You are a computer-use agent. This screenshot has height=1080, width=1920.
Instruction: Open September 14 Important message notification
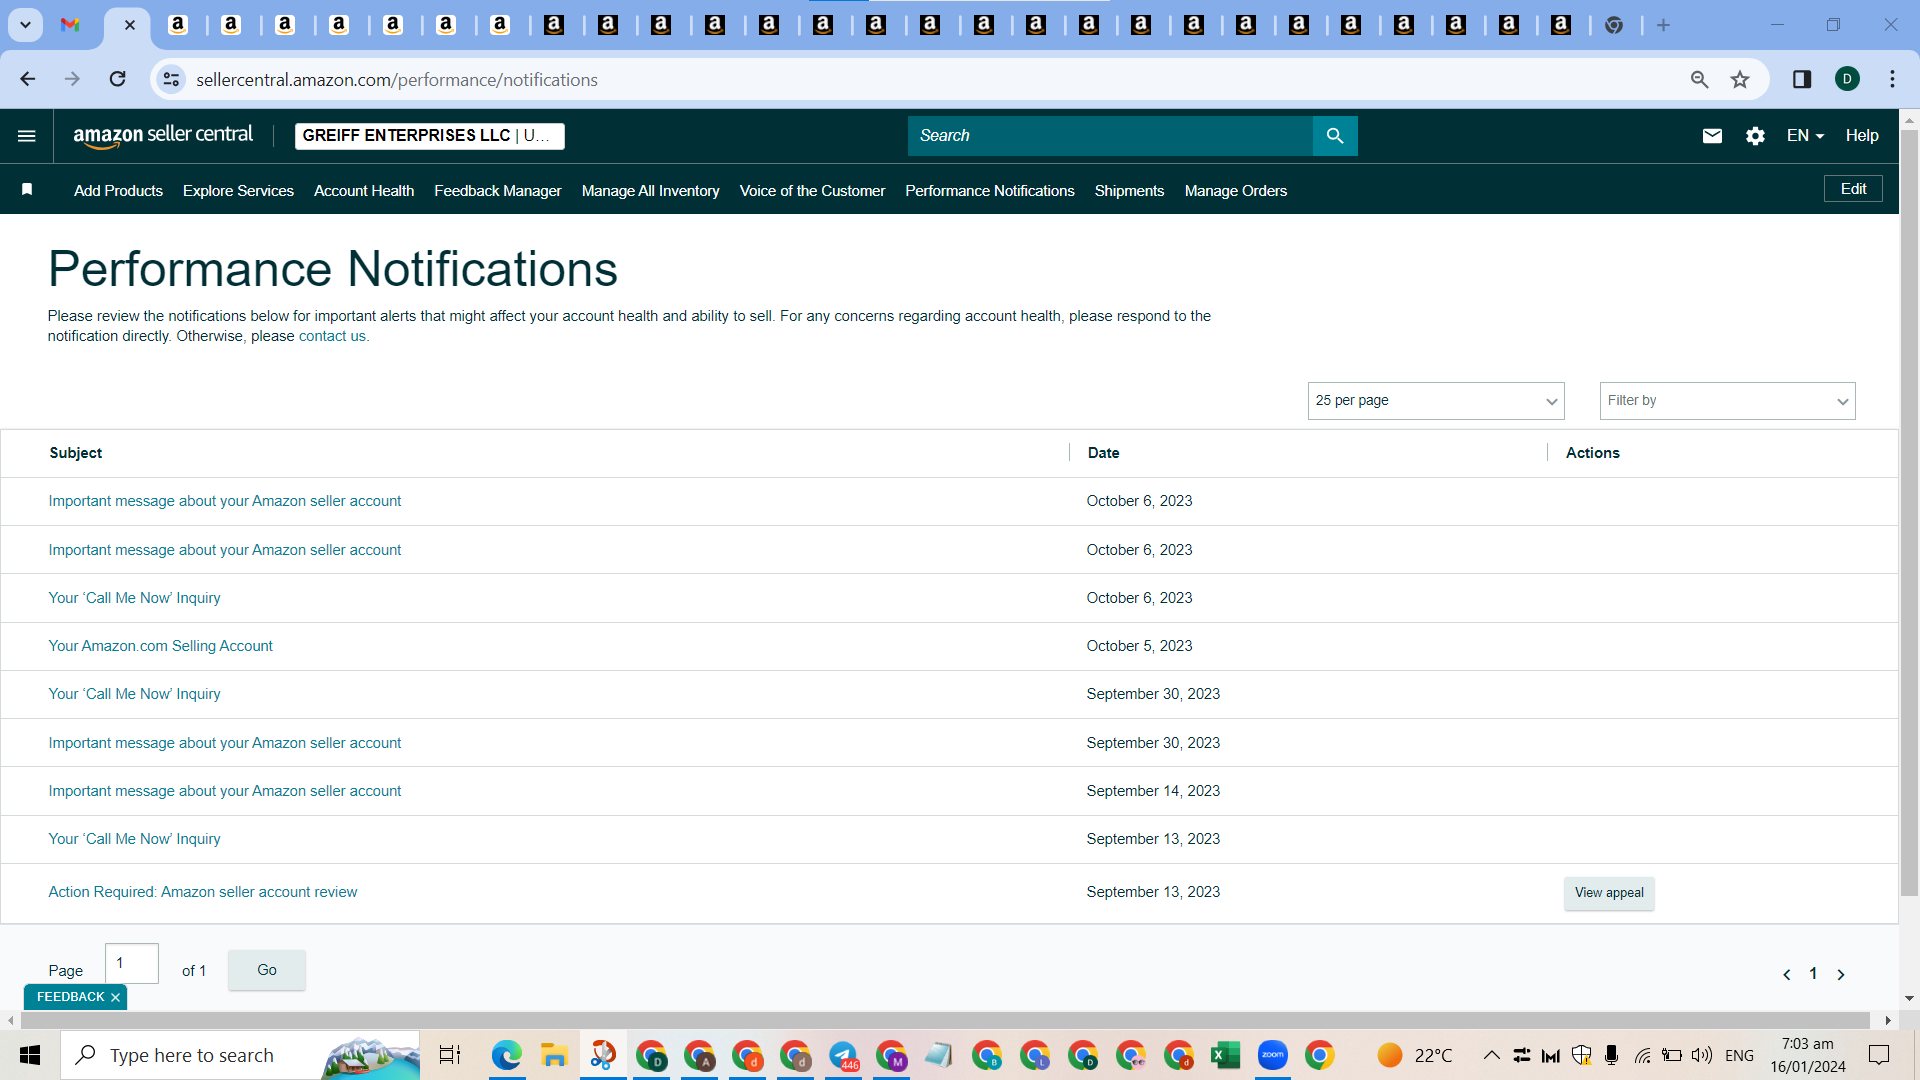225,791
